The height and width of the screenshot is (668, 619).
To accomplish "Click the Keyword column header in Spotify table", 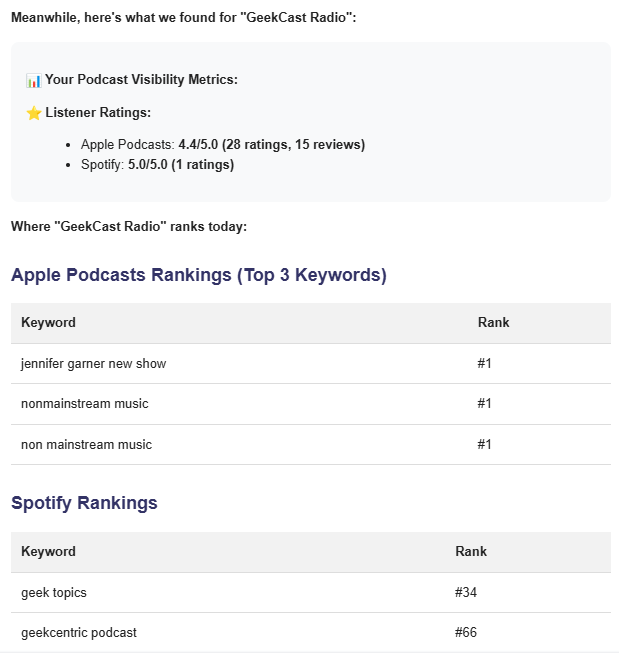I will point(49,551).
